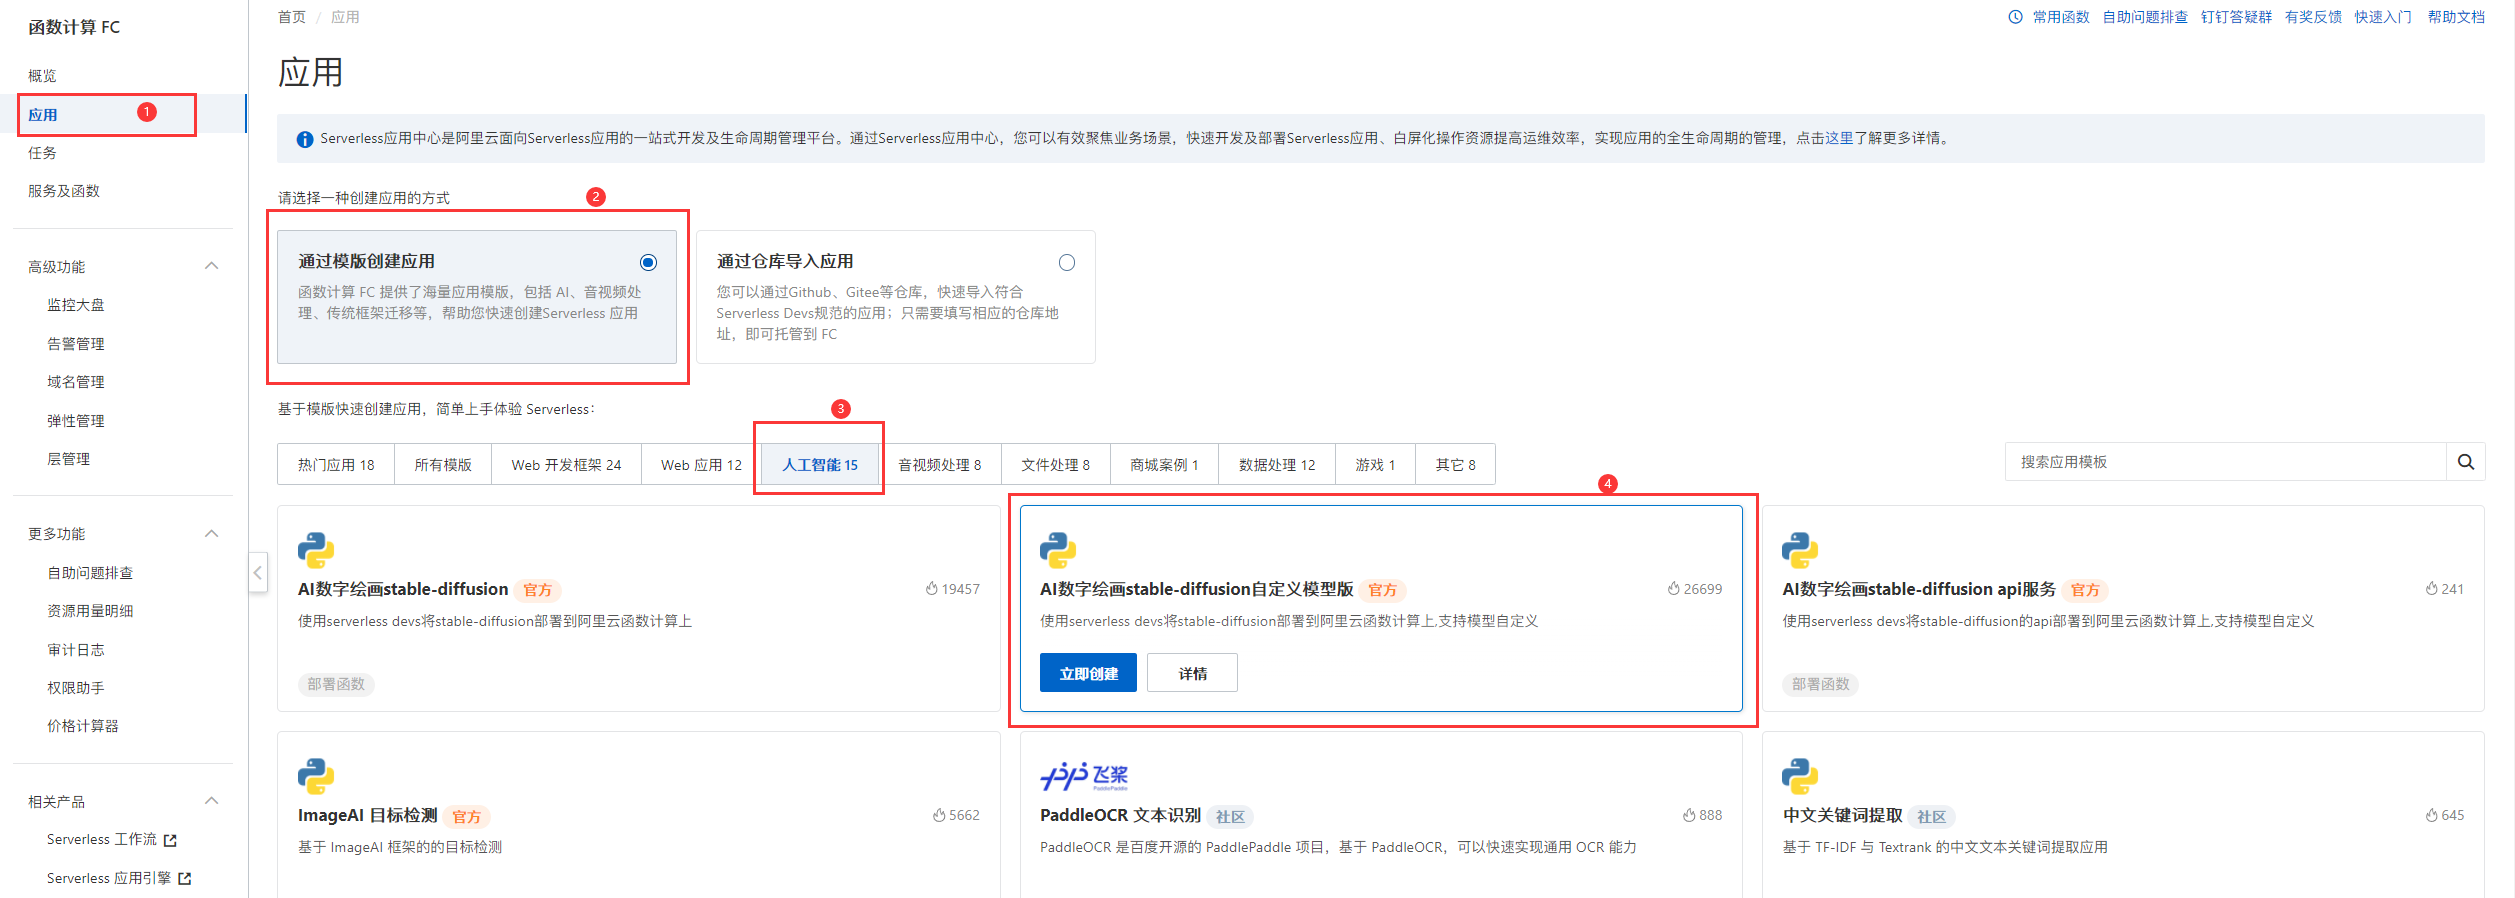The image size is (2515, 898).
Task: Click the flame popularity icon next to 5662
Action: click(x=939, y=815)
